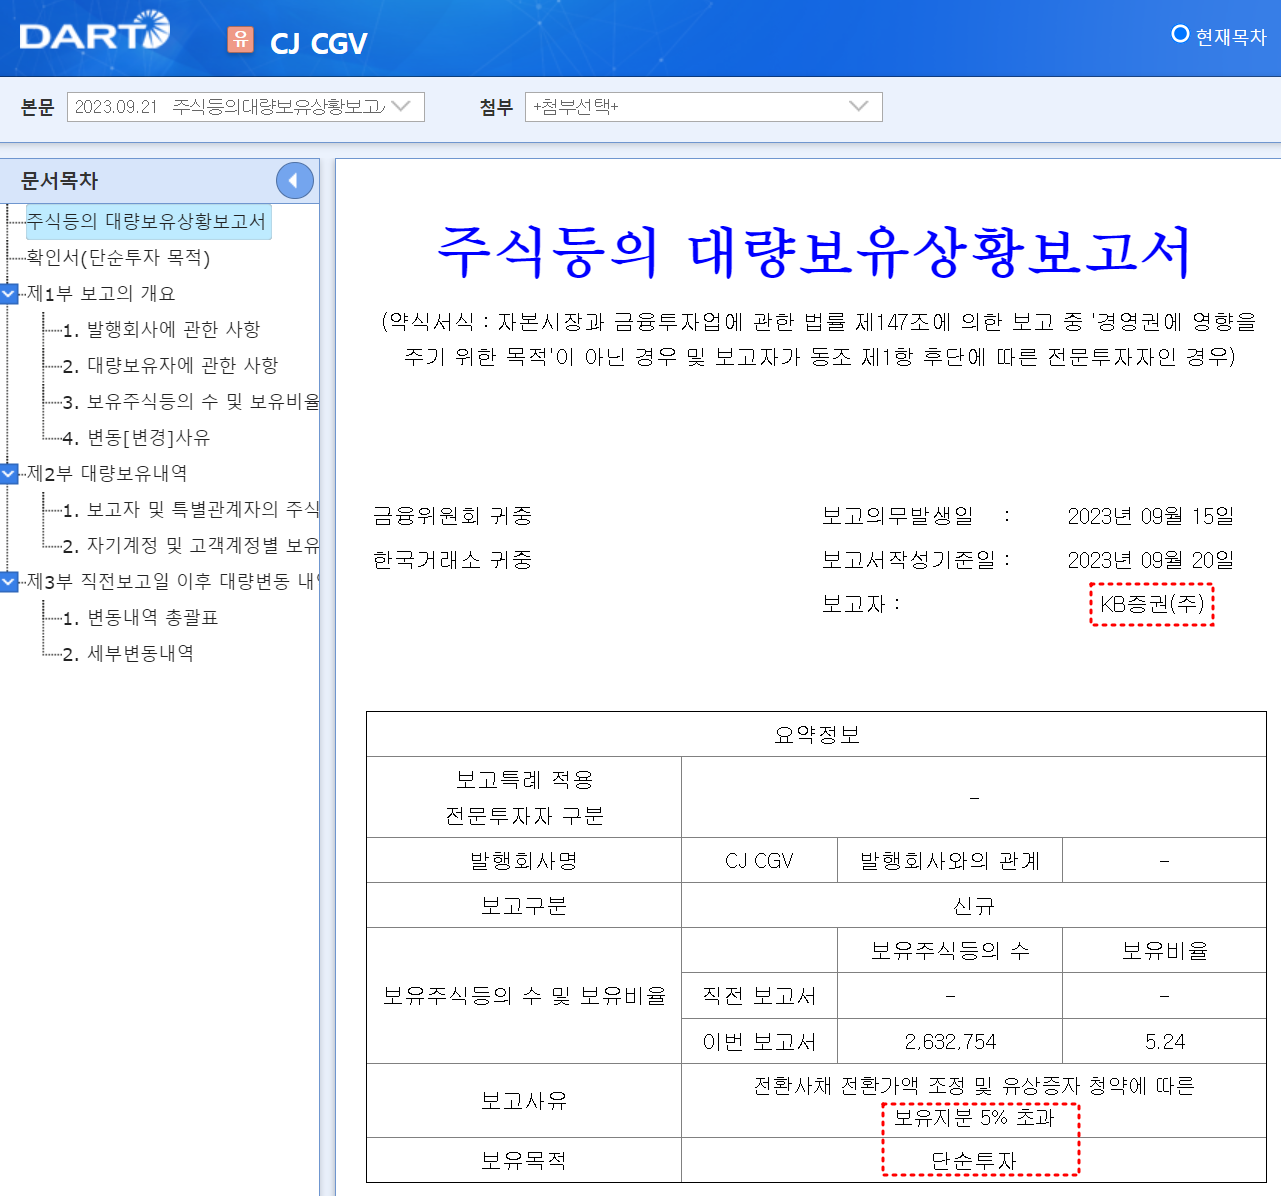The width and height of the screenshot is (1281, 1196).
Task: Go to 4. 변동[변경]사유
Action: click(136, 438)
